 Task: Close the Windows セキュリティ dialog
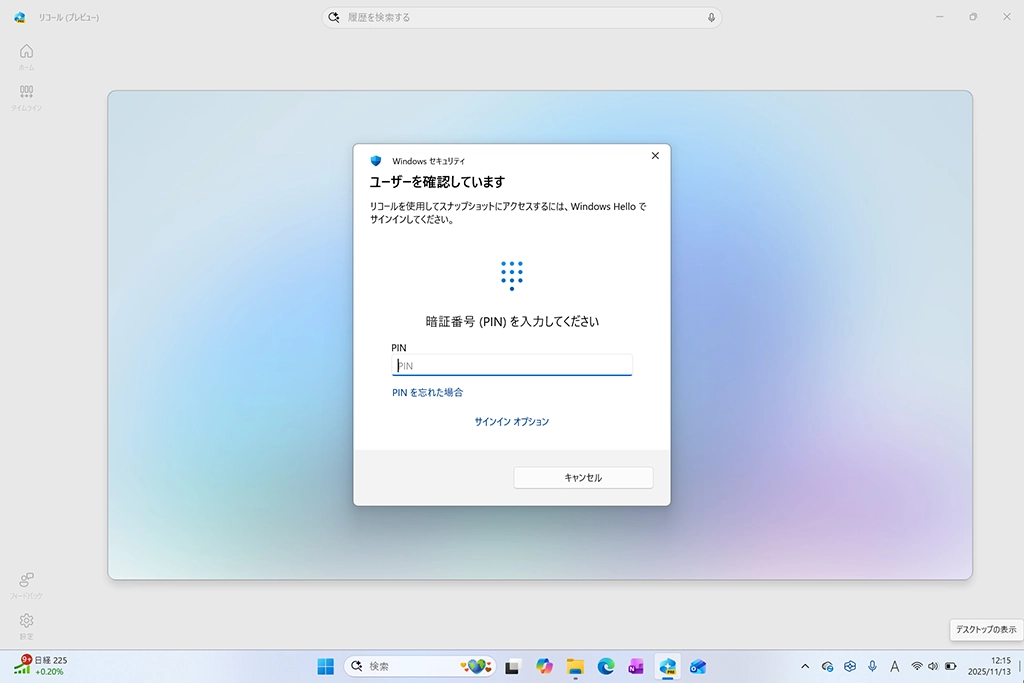coord(655,156)
